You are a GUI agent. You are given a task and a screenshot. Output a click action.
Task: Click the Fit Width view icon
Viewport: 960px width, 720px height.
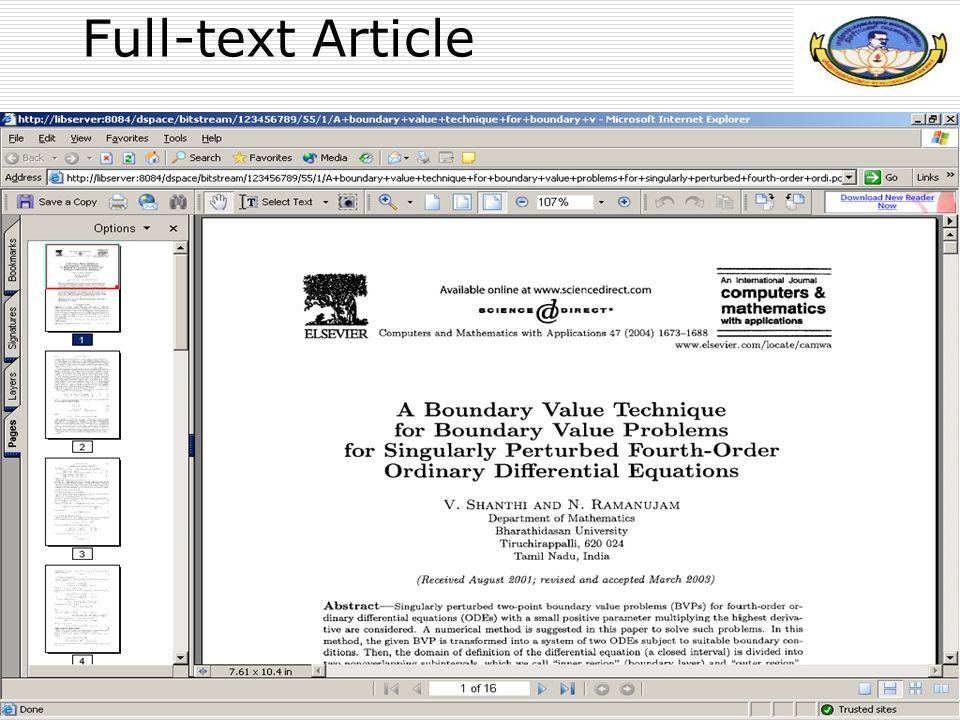point(492,201)
